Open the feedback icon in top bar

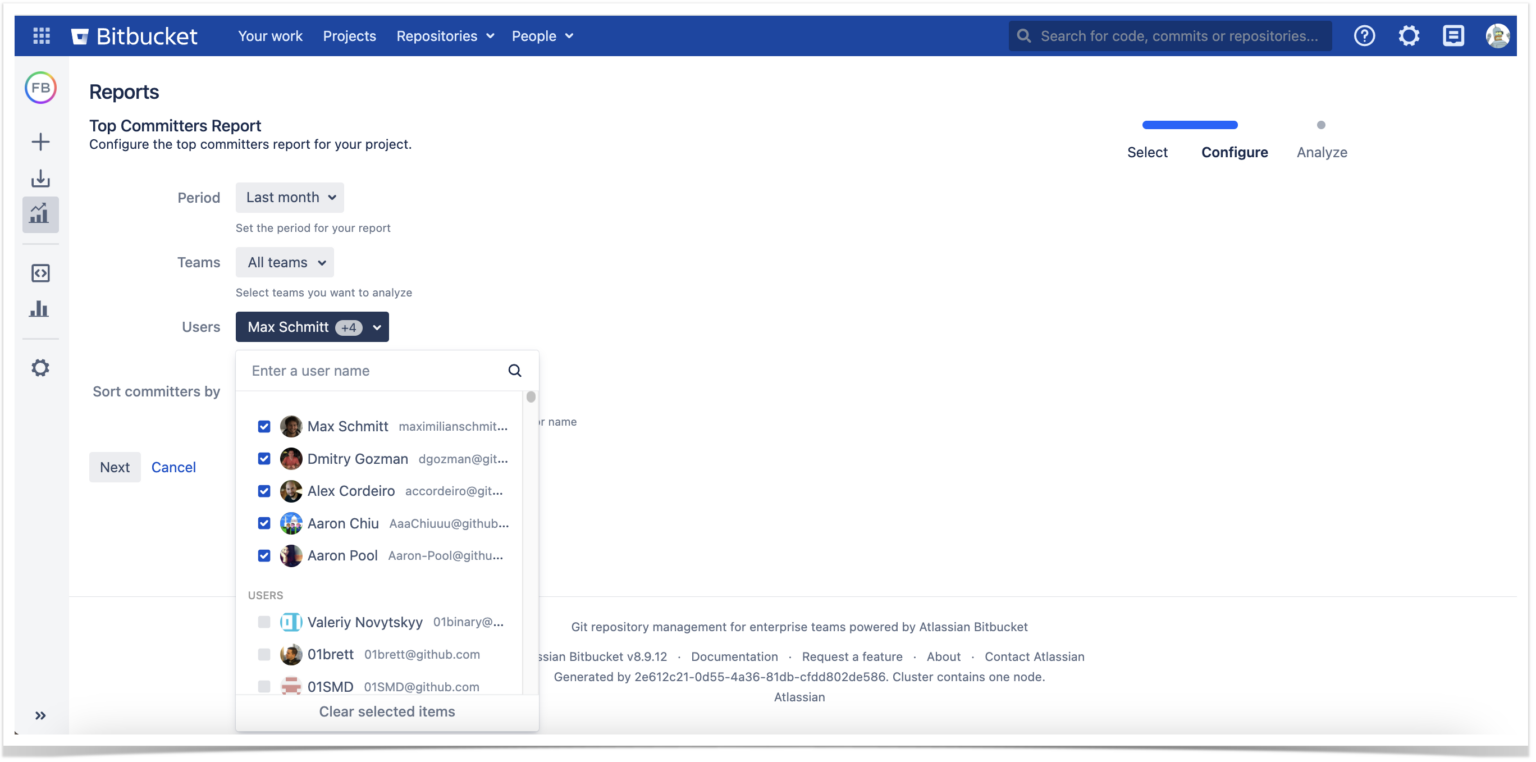[1453, 35]
